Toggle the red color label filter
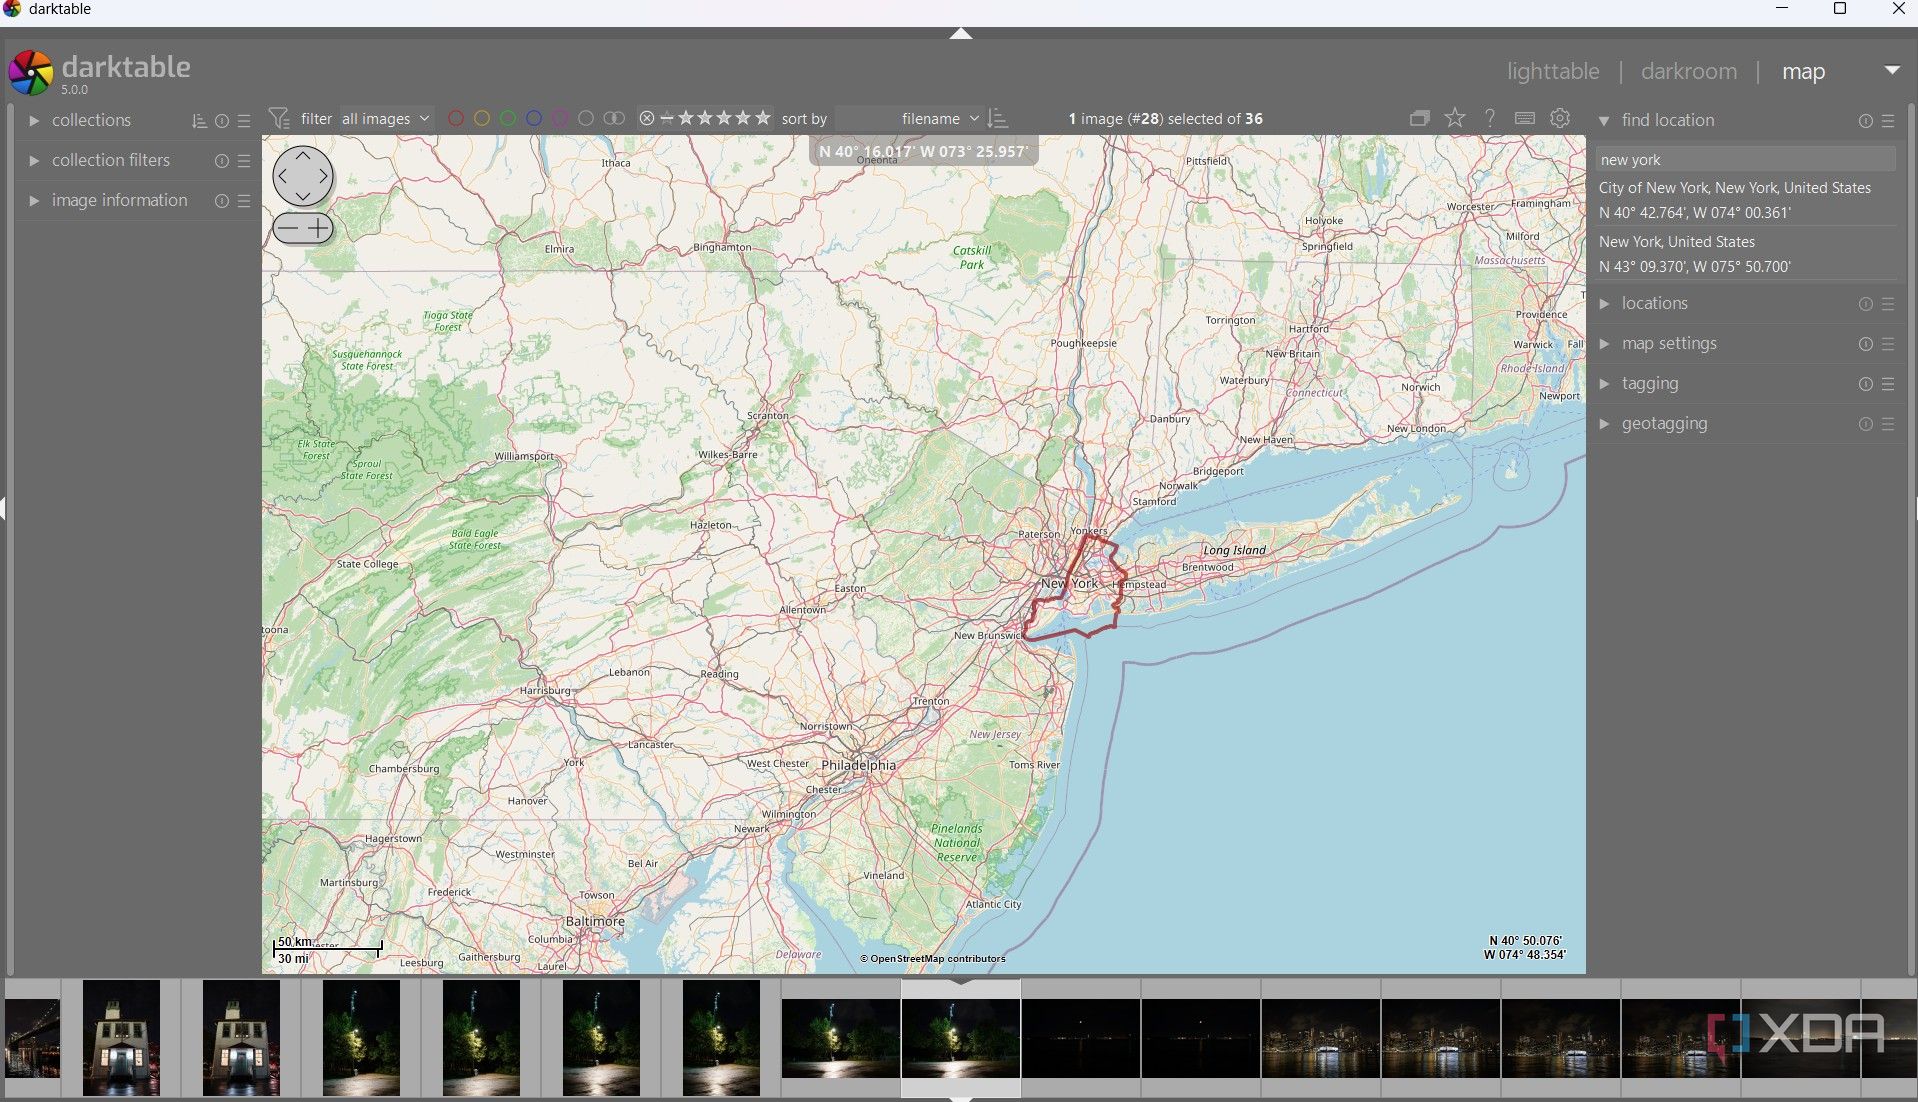This screenshot has height=1102, width=1918. pos(456,119)
